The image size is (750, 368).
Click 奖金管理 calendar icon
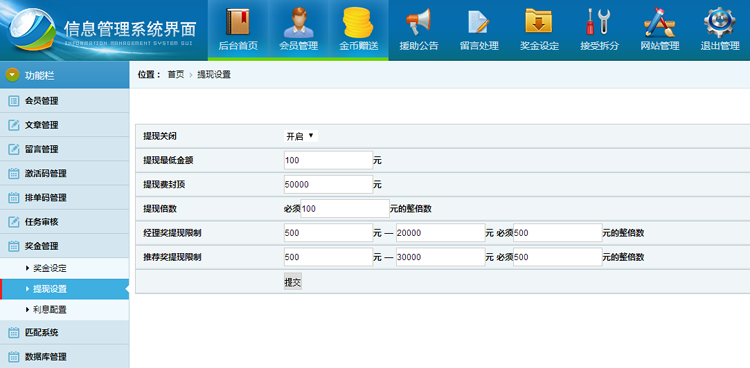pos(14,246)
